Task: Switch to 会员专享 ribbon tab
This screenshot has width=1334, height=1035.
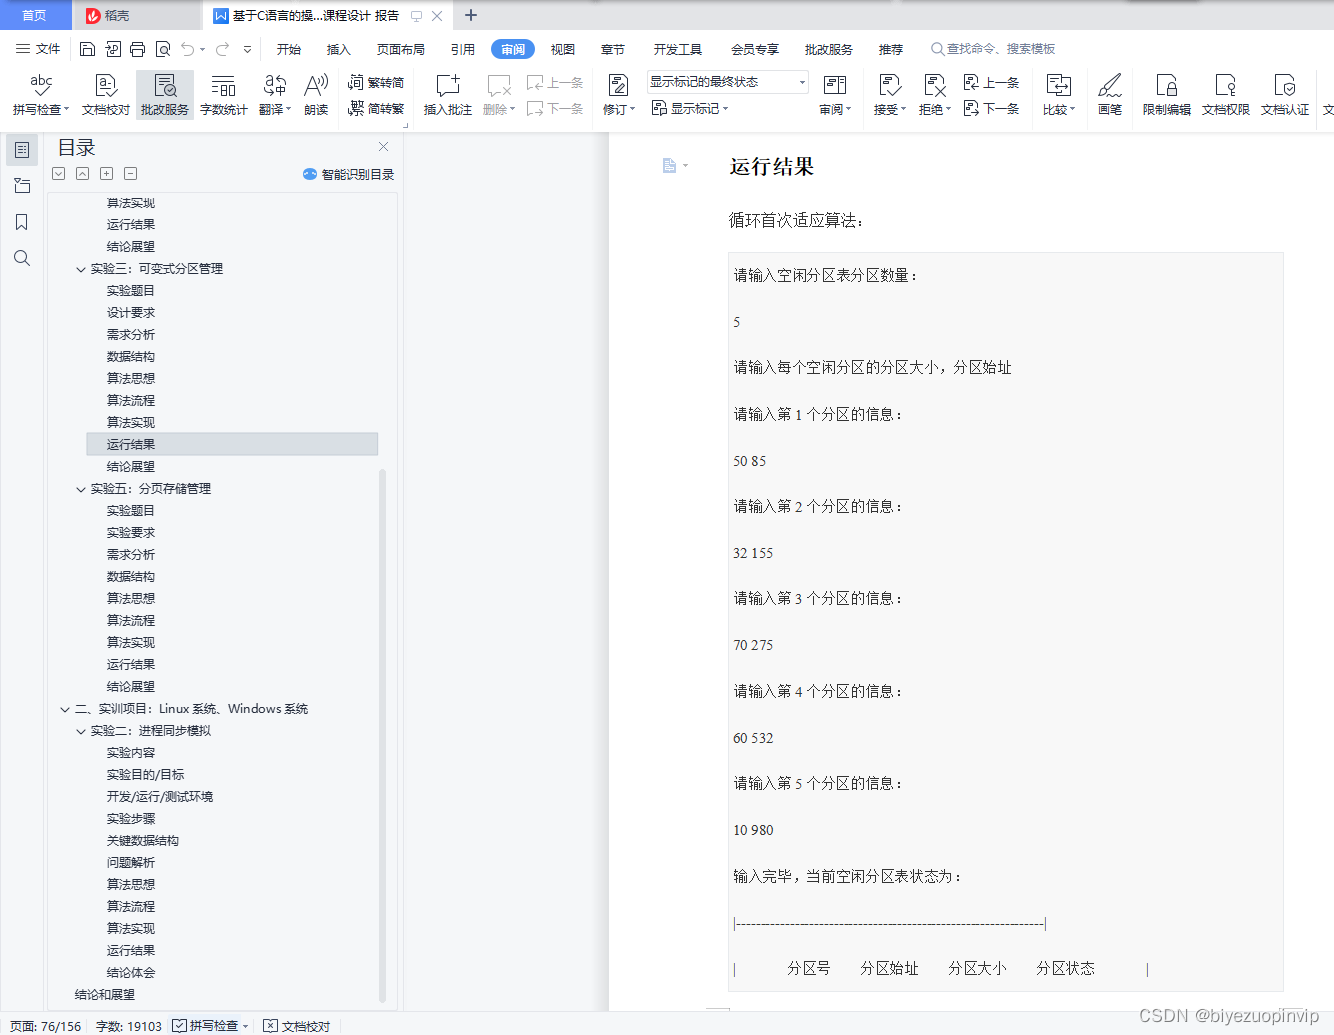Action: (x=755, y=49)
